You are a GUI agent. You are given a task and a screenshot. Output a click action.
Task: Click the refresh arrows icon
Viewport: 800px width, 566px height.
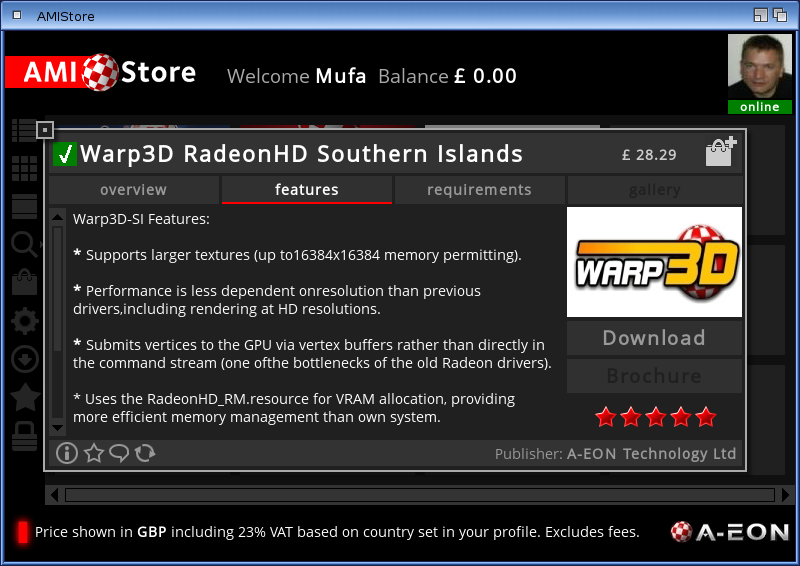[x=145, y=453]
